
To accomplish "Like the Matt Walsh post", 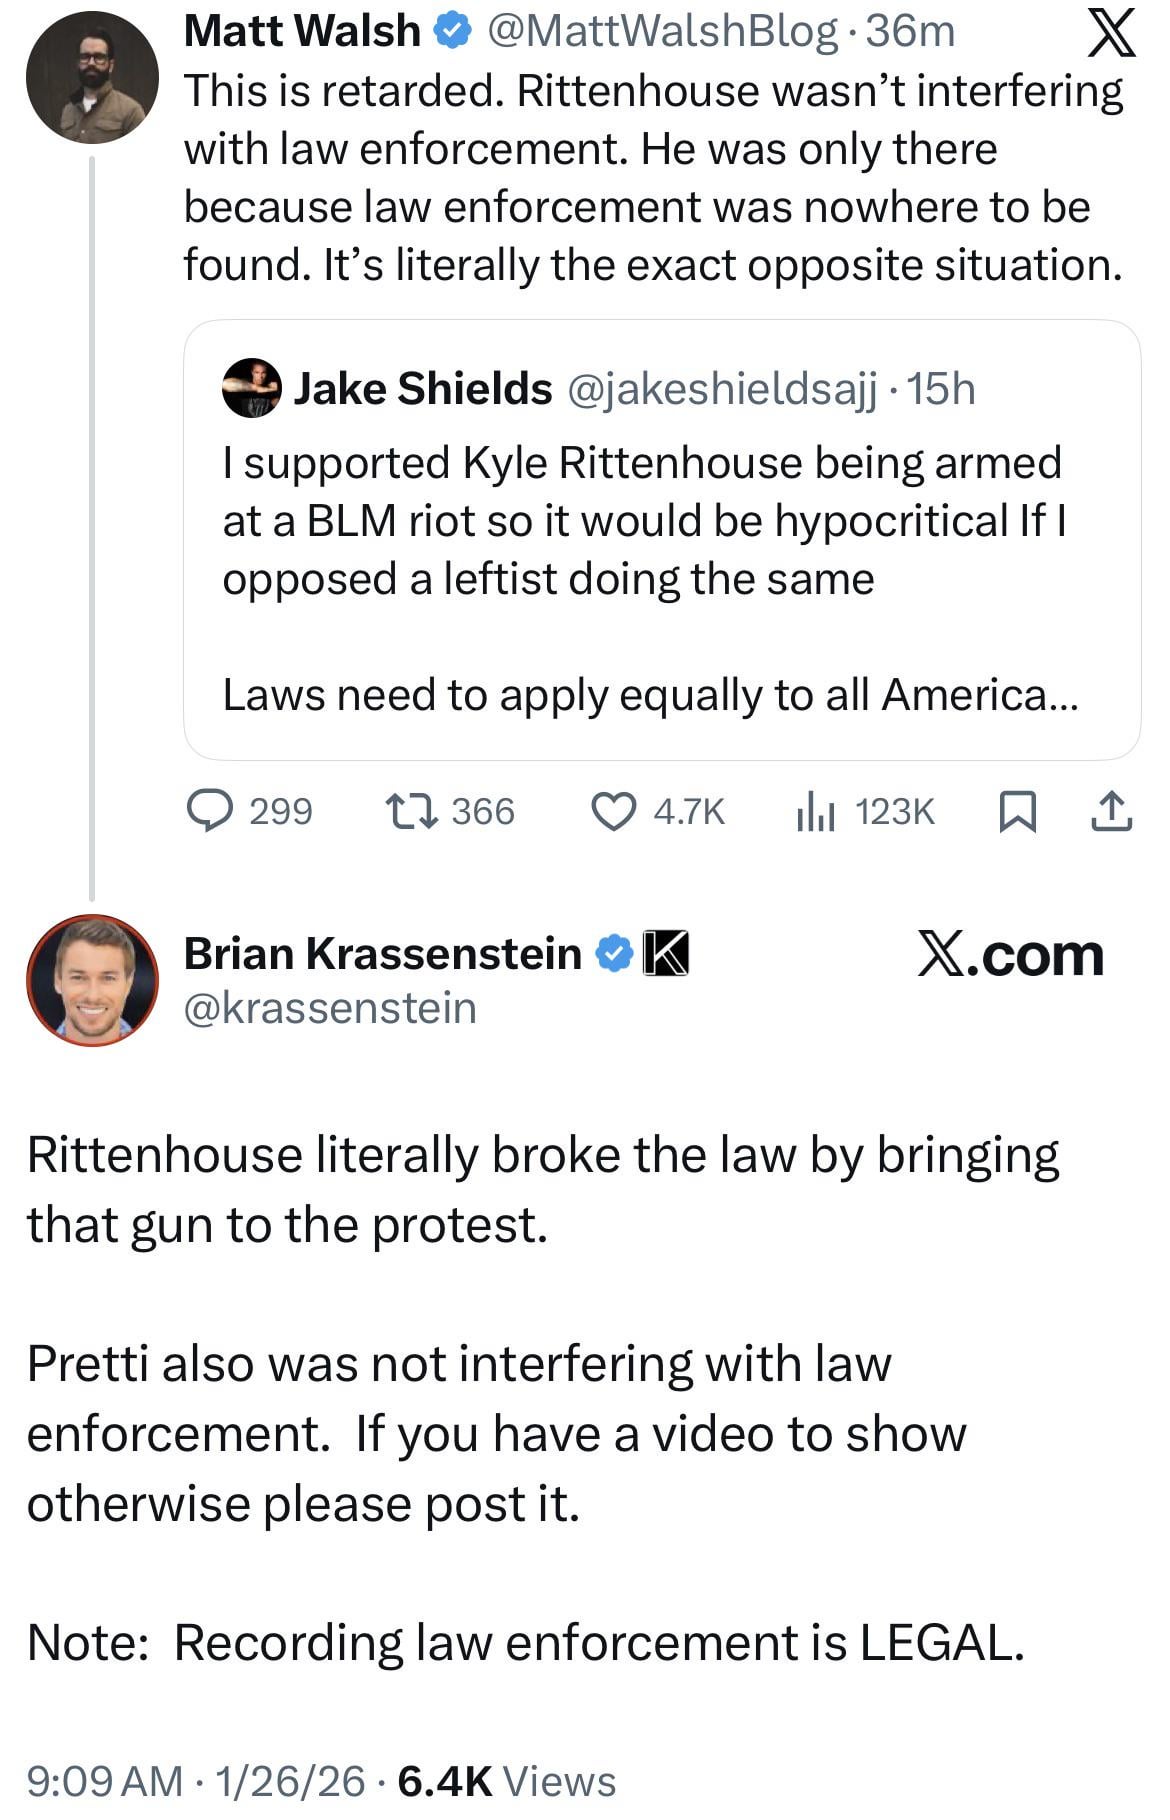I will (x=613, y=811).
